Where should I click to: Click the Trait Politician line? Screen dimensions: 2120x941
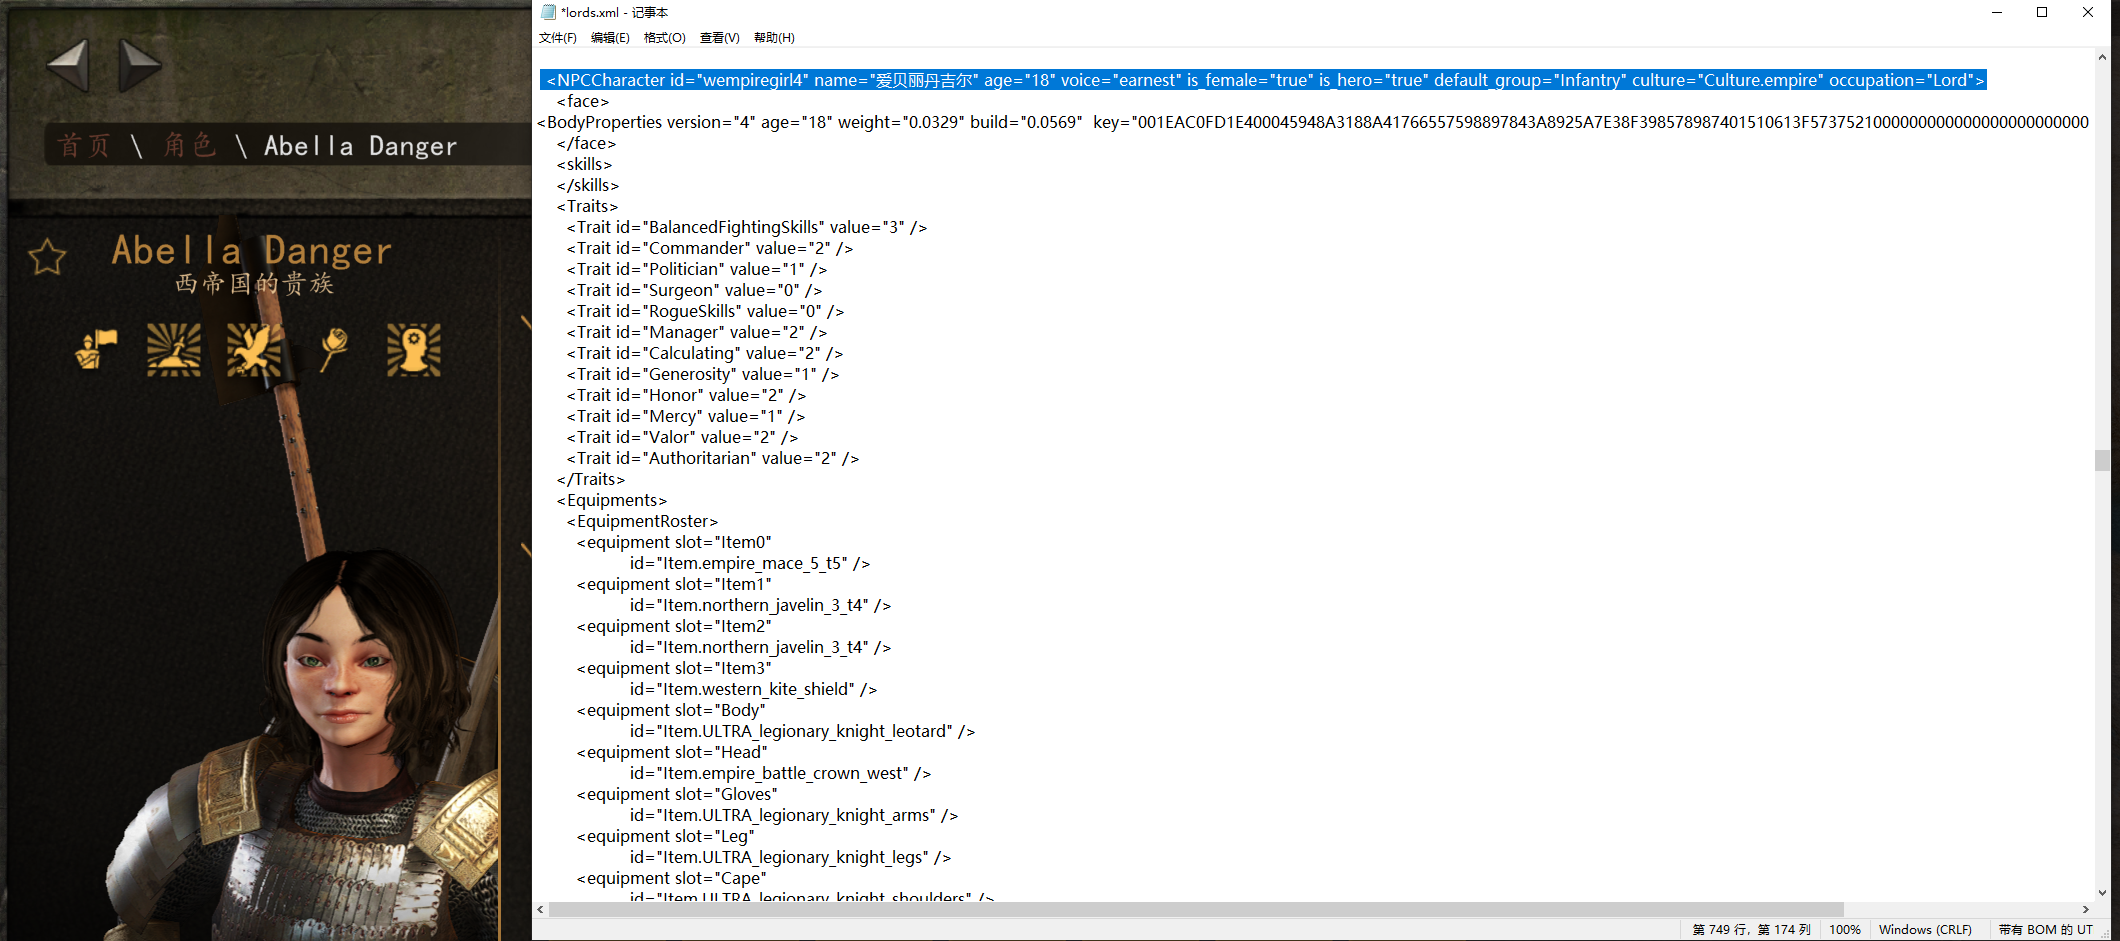coord(697,269)
